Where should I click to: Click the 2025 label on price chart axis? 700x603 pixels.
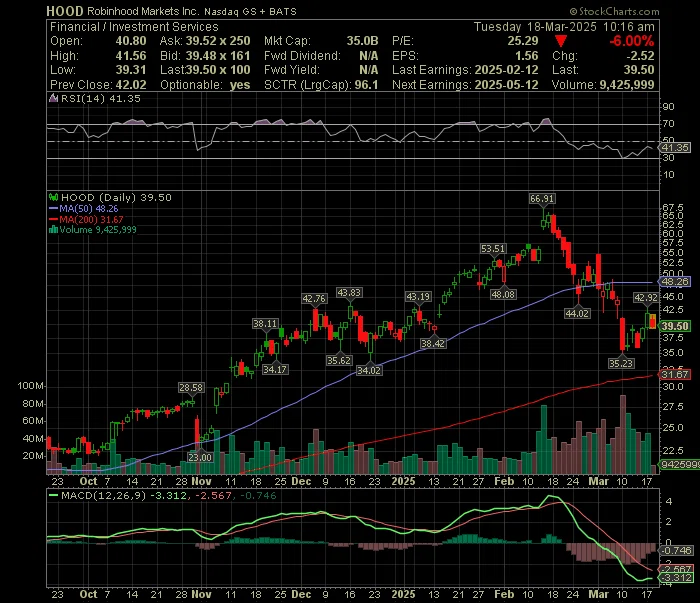coord(403,481)
